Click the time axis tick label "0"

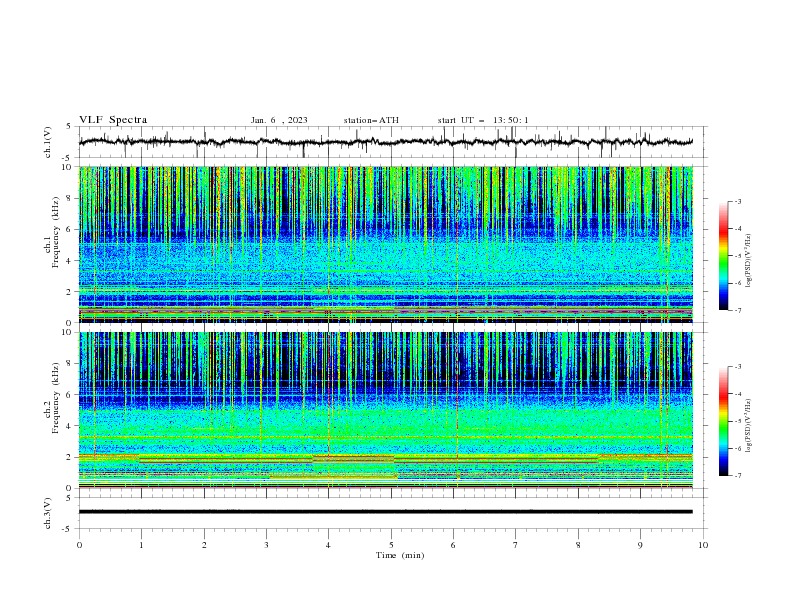[79, 545]
